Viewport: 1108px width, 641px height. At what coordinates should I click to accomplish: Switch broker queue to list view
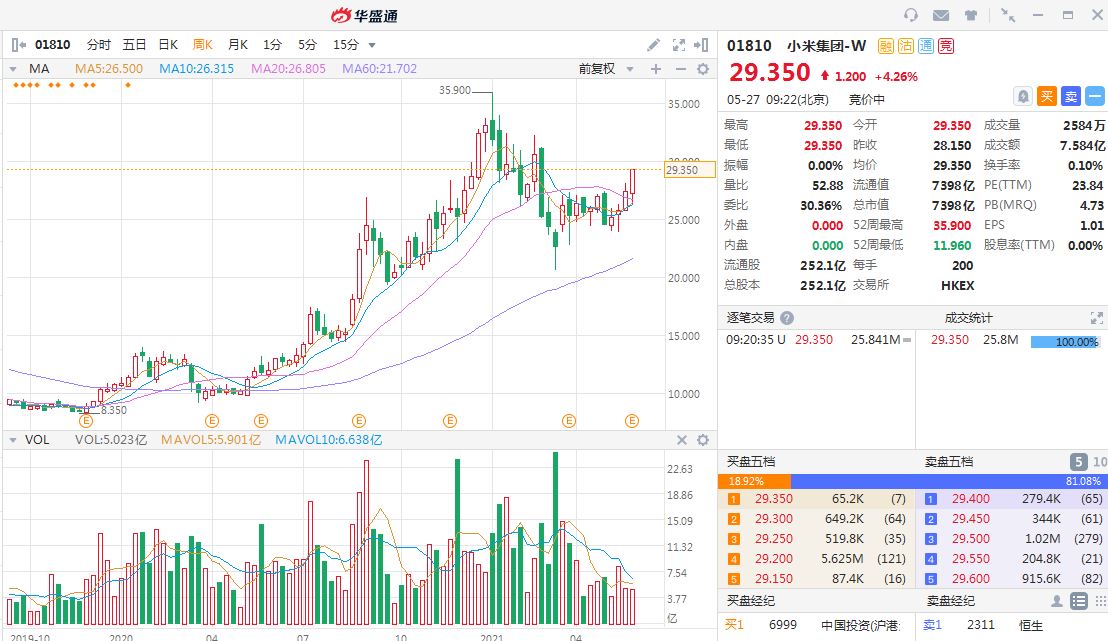tap(1078, 601)
